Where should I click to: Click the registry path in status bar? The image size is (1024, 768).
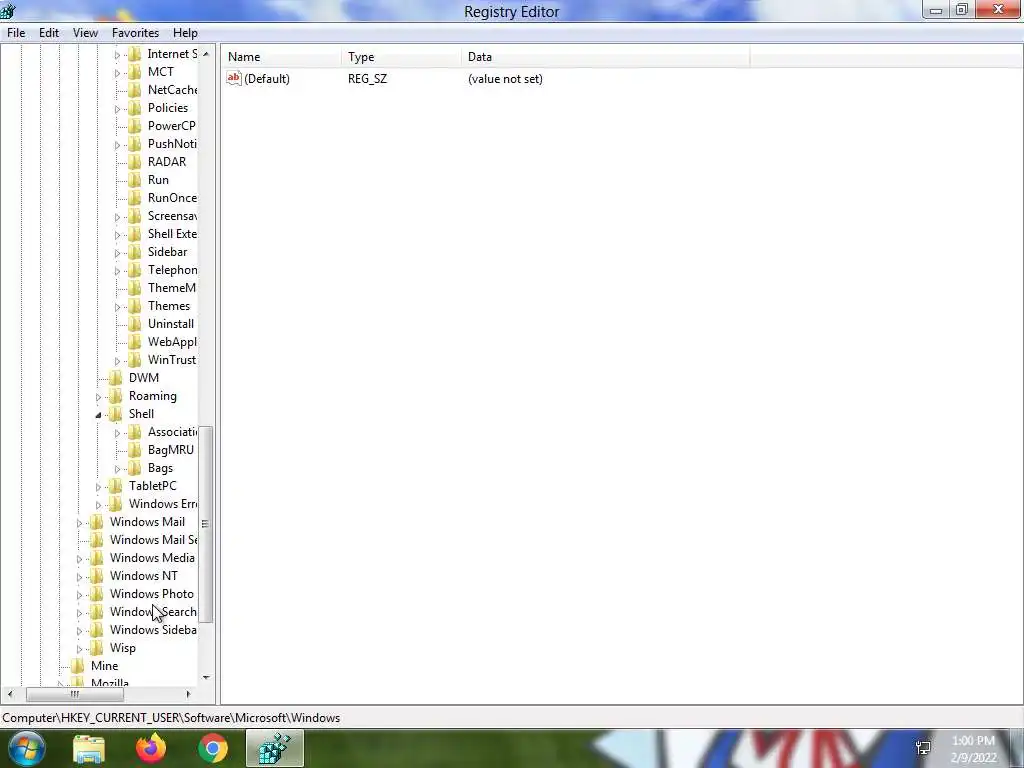click(x=171, y=718)
